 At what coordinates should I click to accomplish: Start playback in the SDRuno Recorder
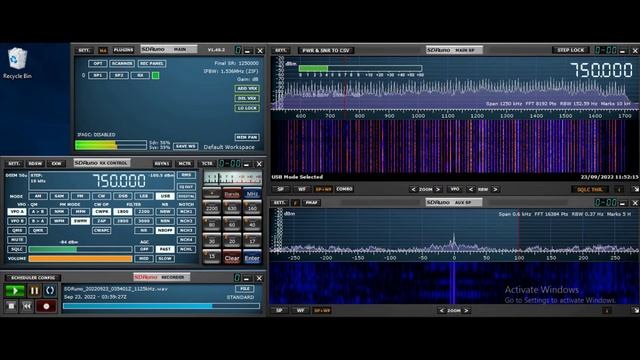(15, 291)
